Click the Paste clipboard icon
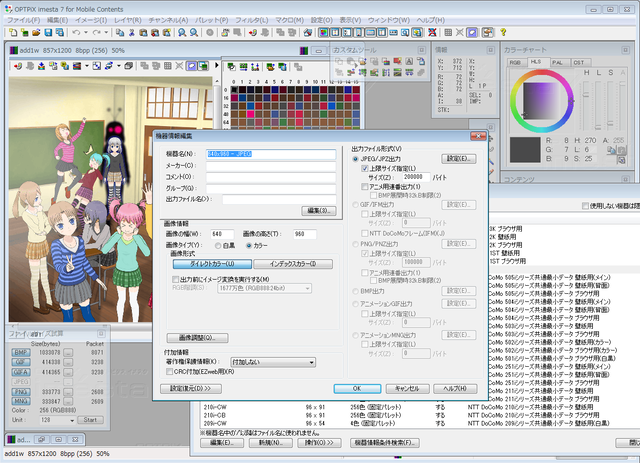640x463 pixels. (x=143, y=32)
